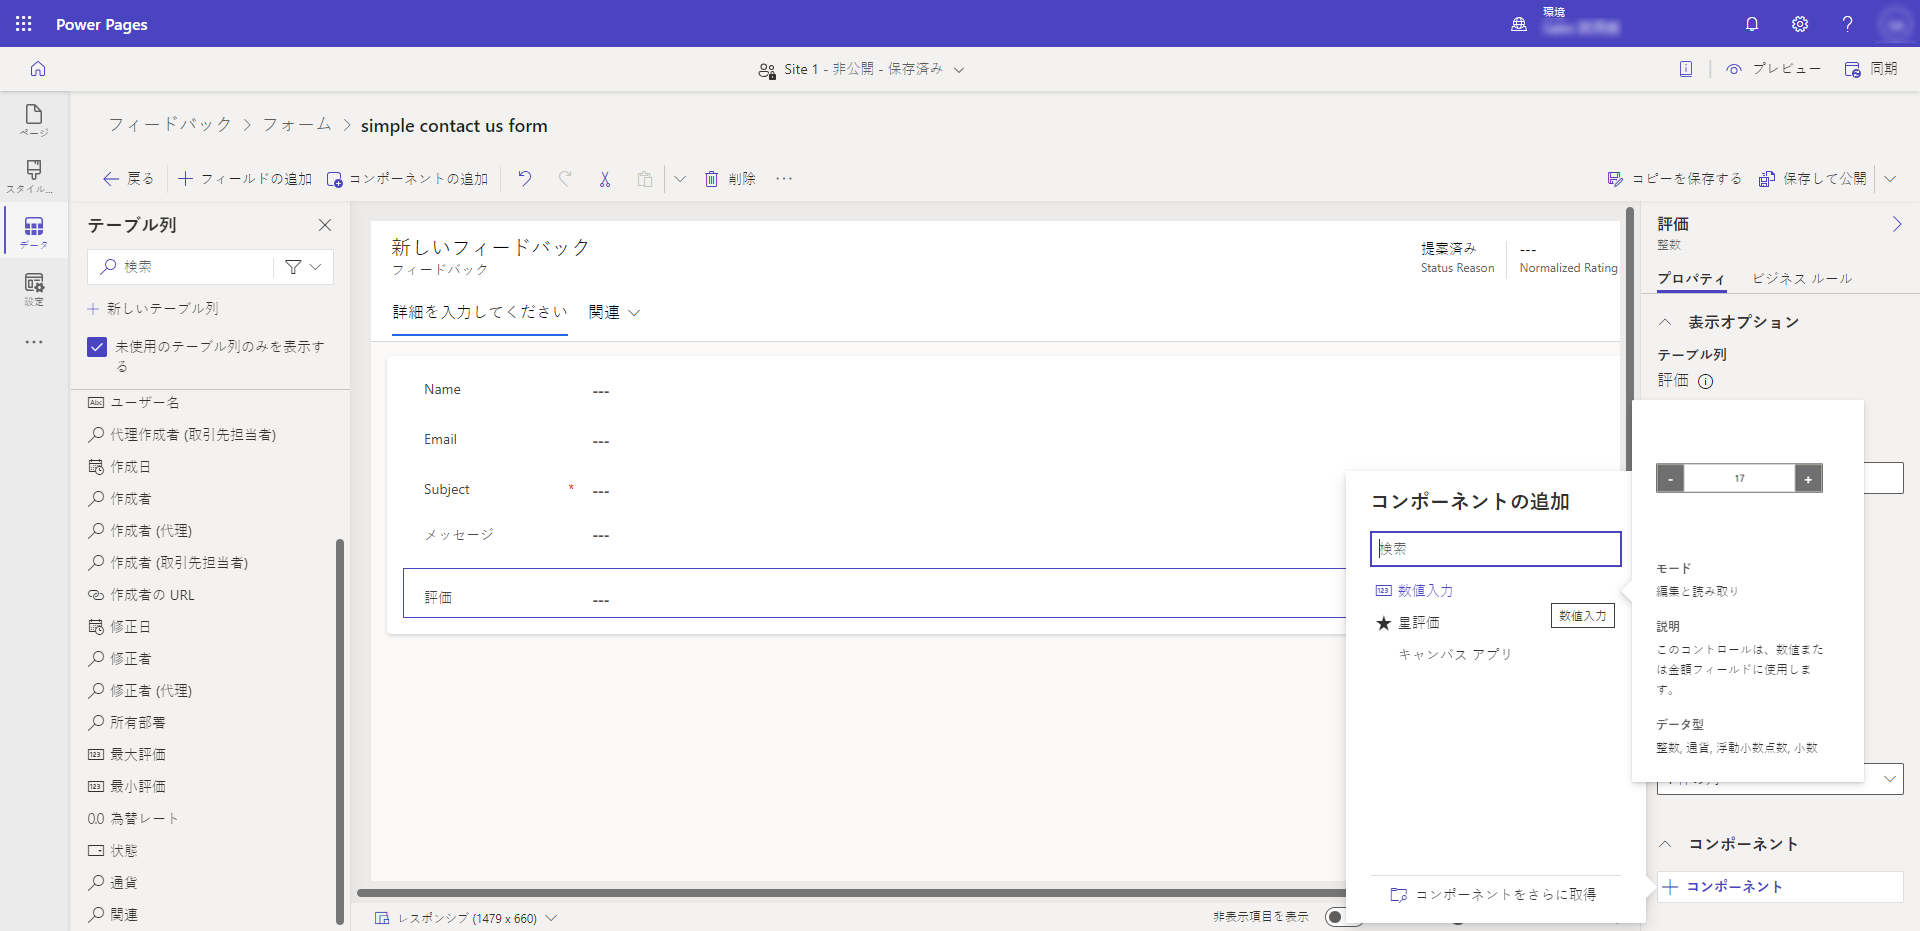Screen dimensions: 1920x931
Task: Open the filter icon in テーブル列 search
Action: coord(293,267)
